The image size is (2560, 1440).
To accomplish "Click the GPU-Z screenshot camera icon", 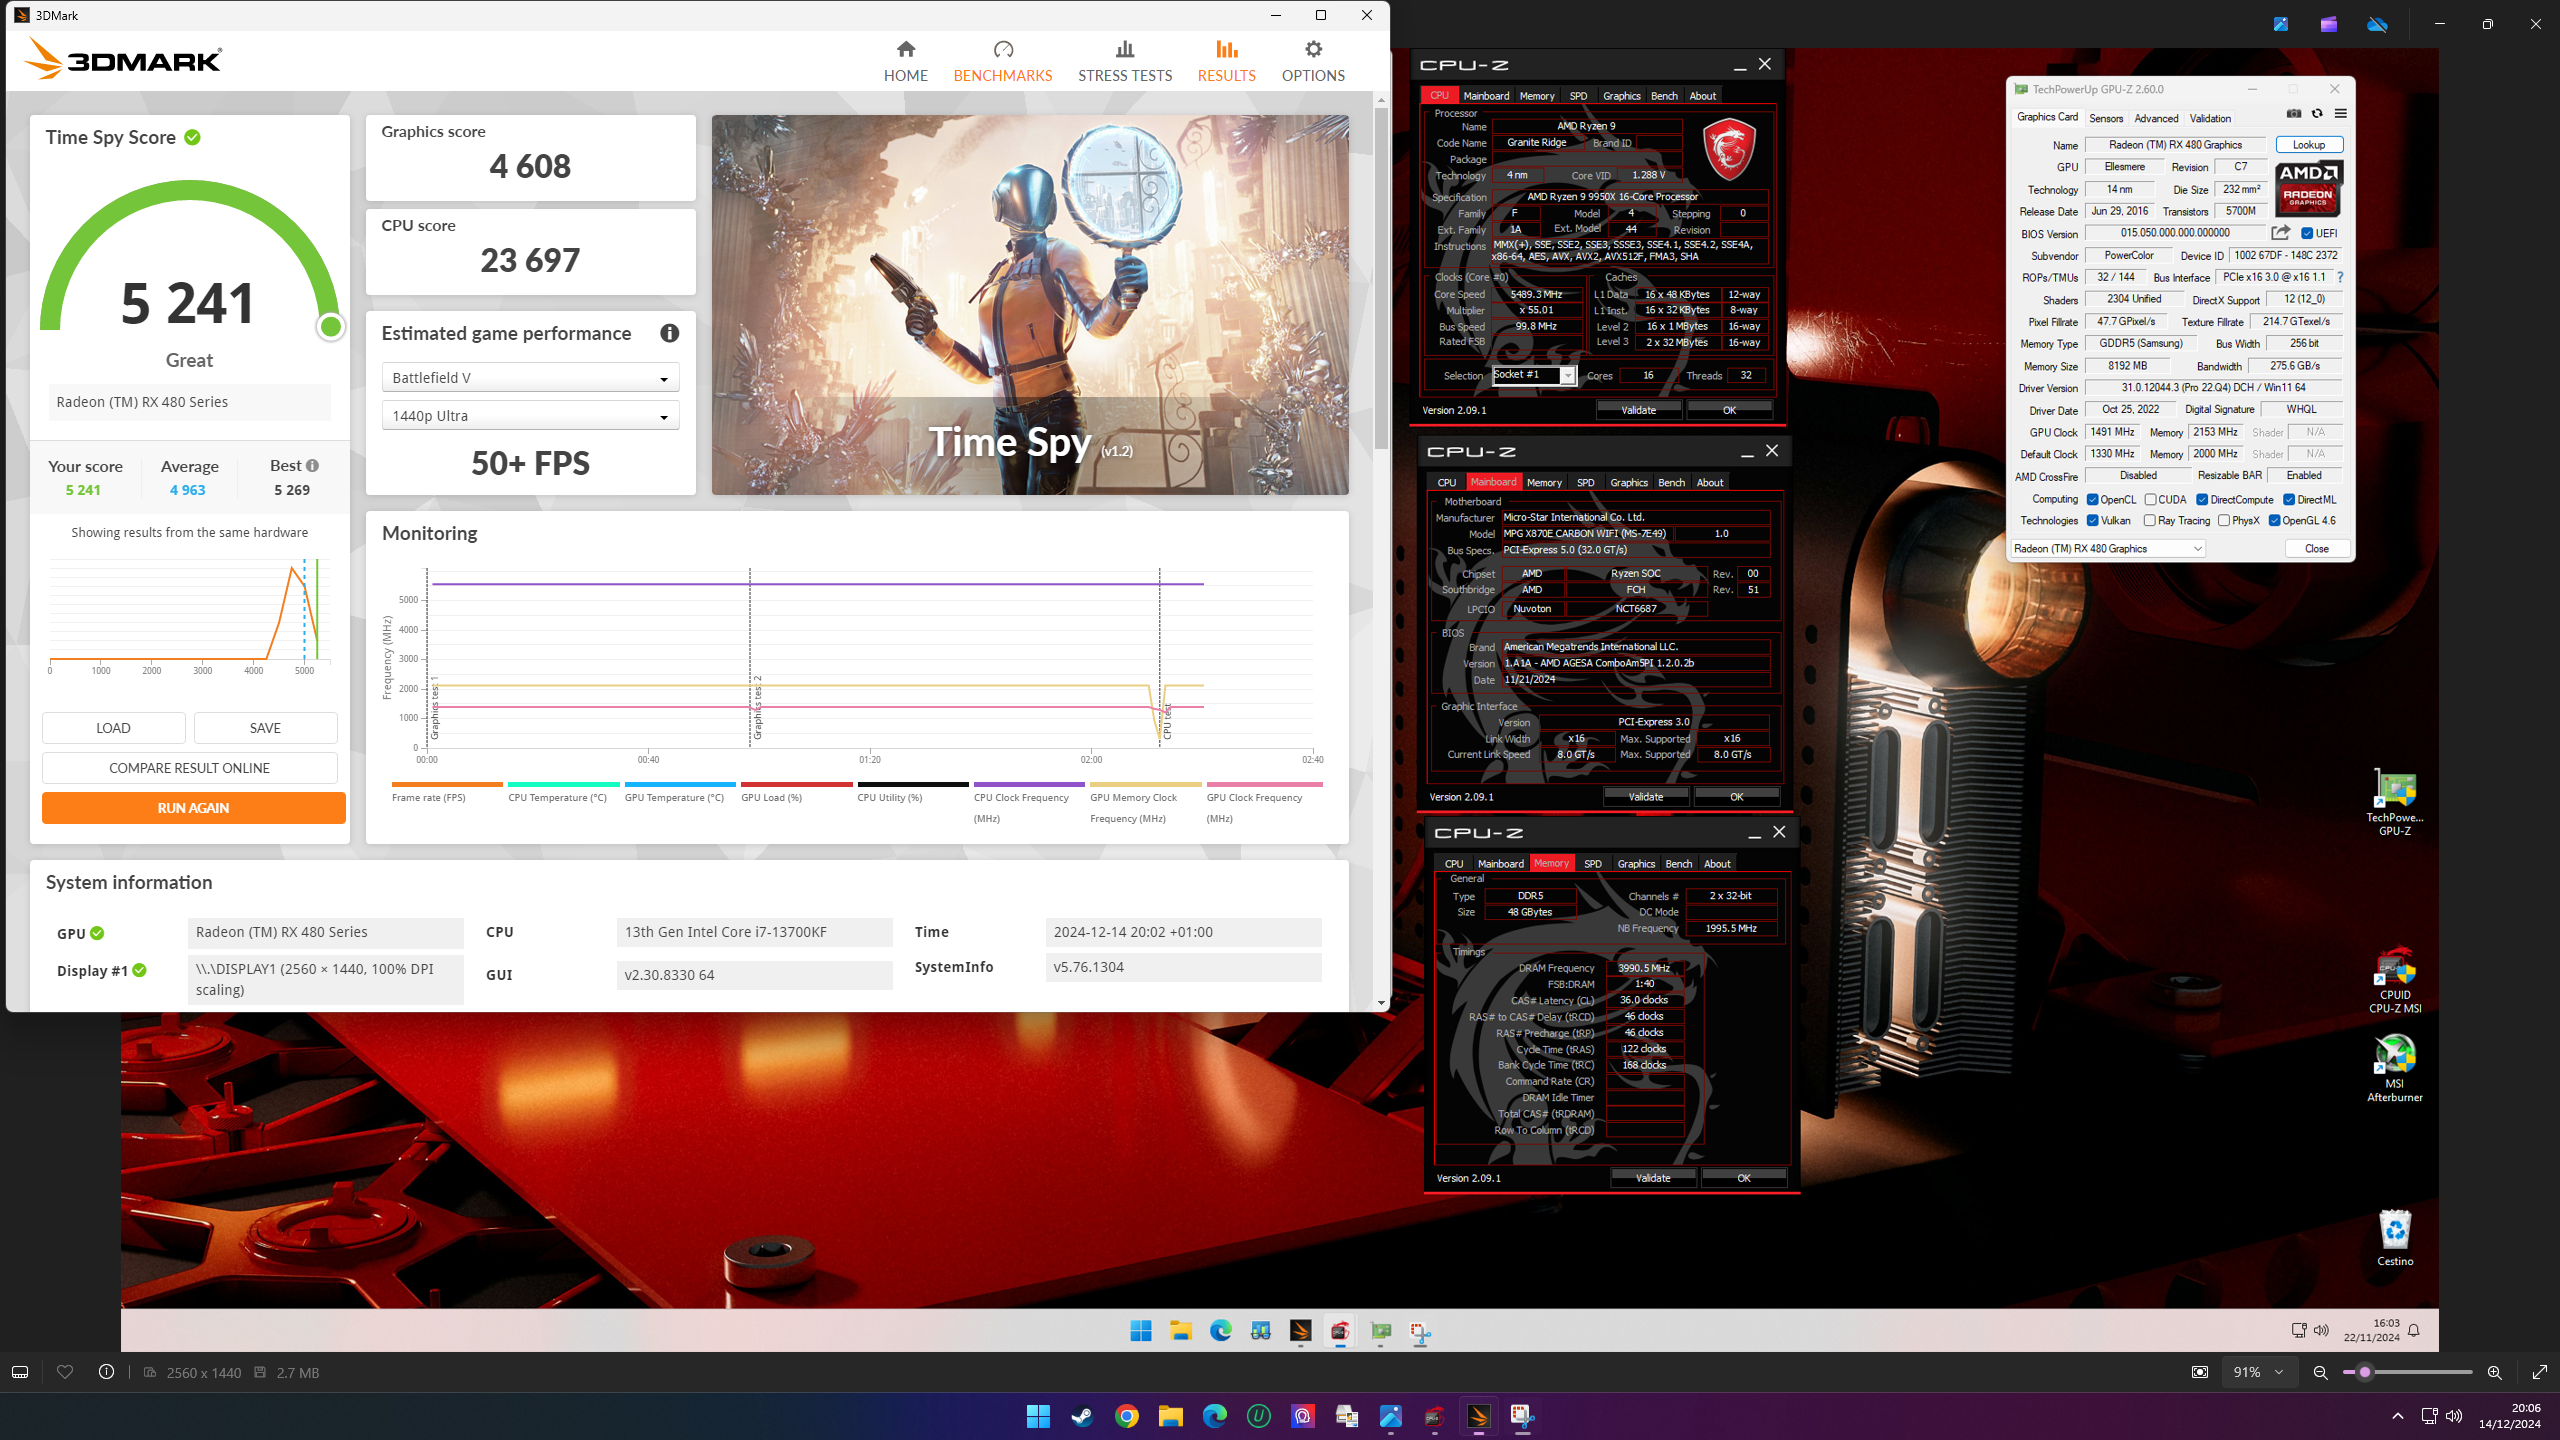I will [x=2294, y=114].
